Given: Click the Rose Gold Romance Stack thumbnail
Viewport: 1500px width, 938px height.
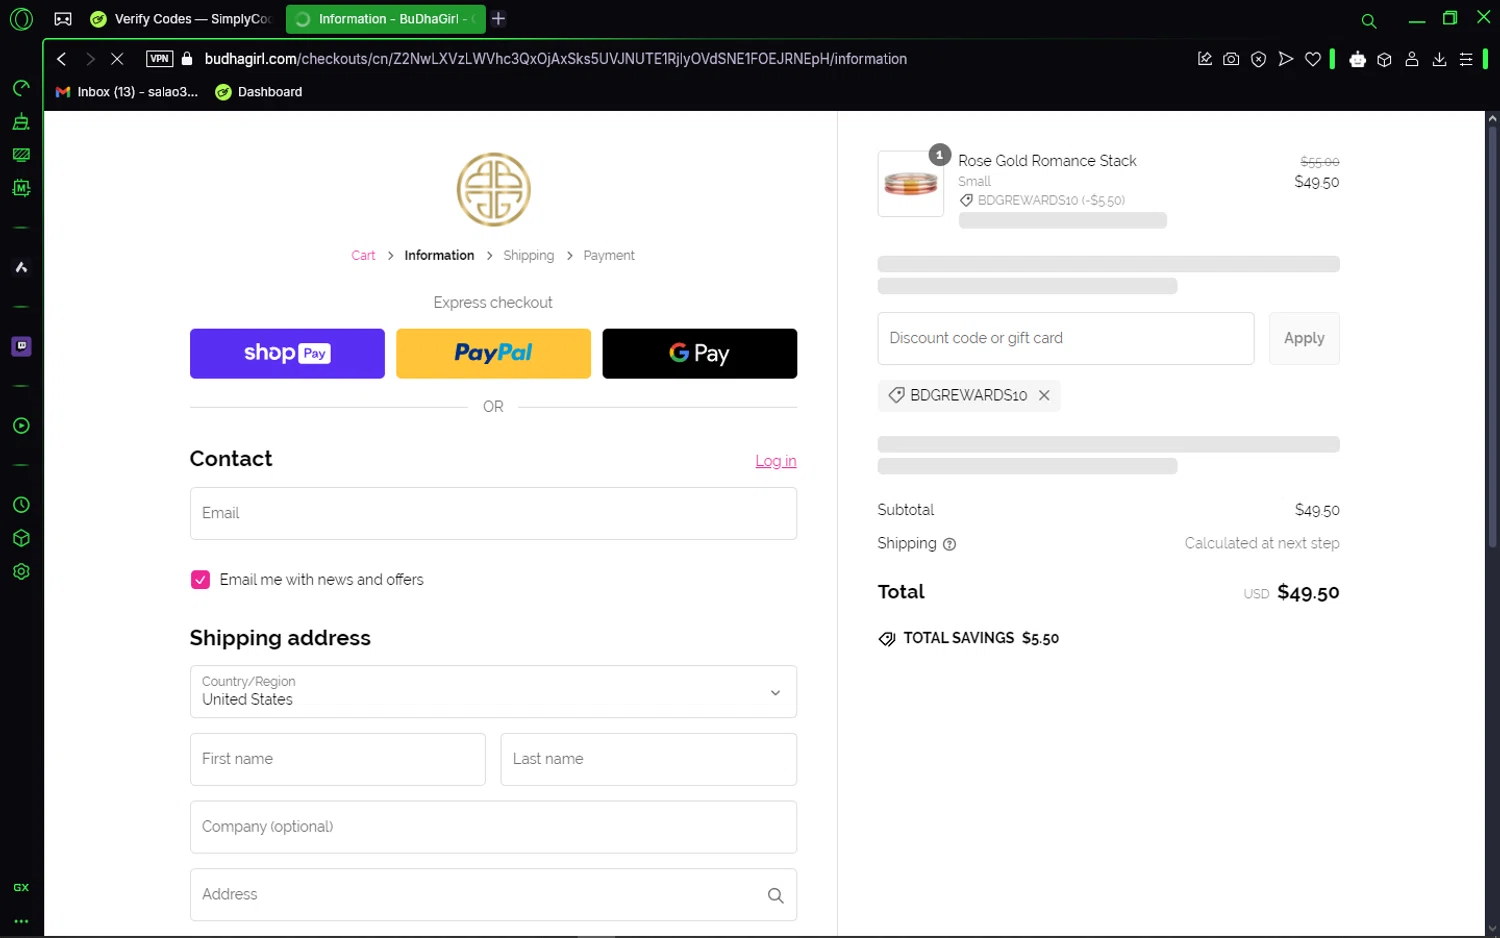Looking at the screenshot, I should (x=910, y=184).
